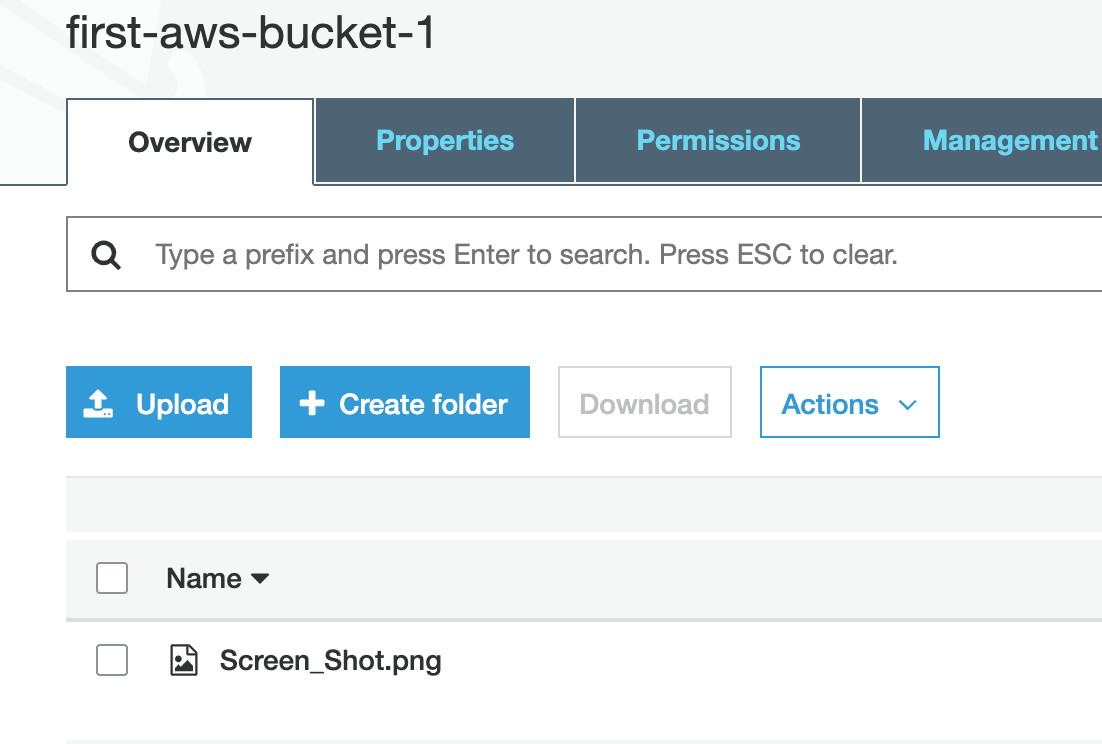Viewport: 1102px width, 744px height.
Task: Select the Overview tab
Action: pos(189,142)
